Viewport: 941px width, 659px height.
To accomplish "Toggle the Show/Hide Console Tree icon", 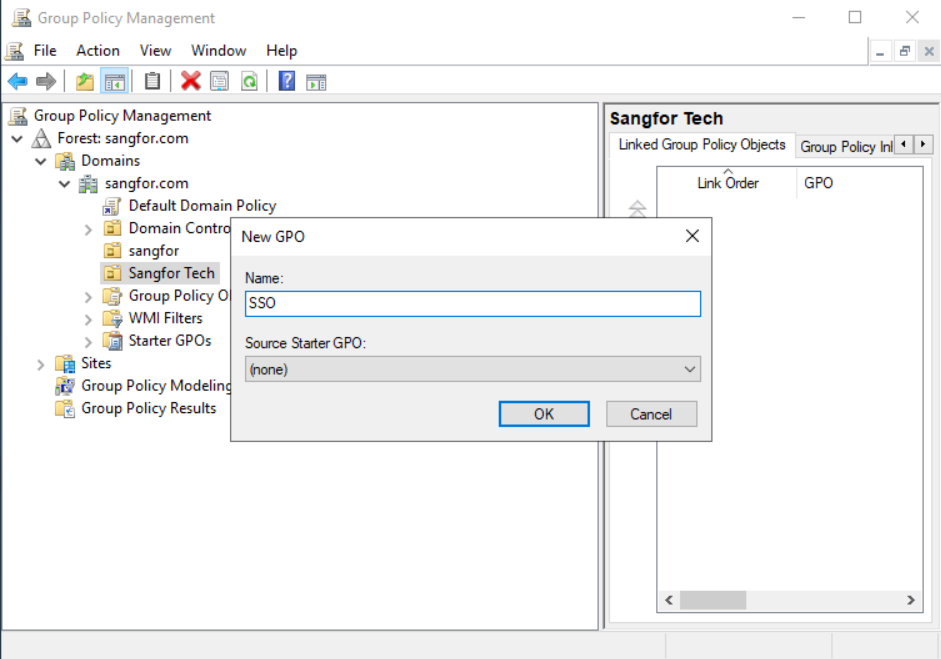I will (x=114, y=81).
